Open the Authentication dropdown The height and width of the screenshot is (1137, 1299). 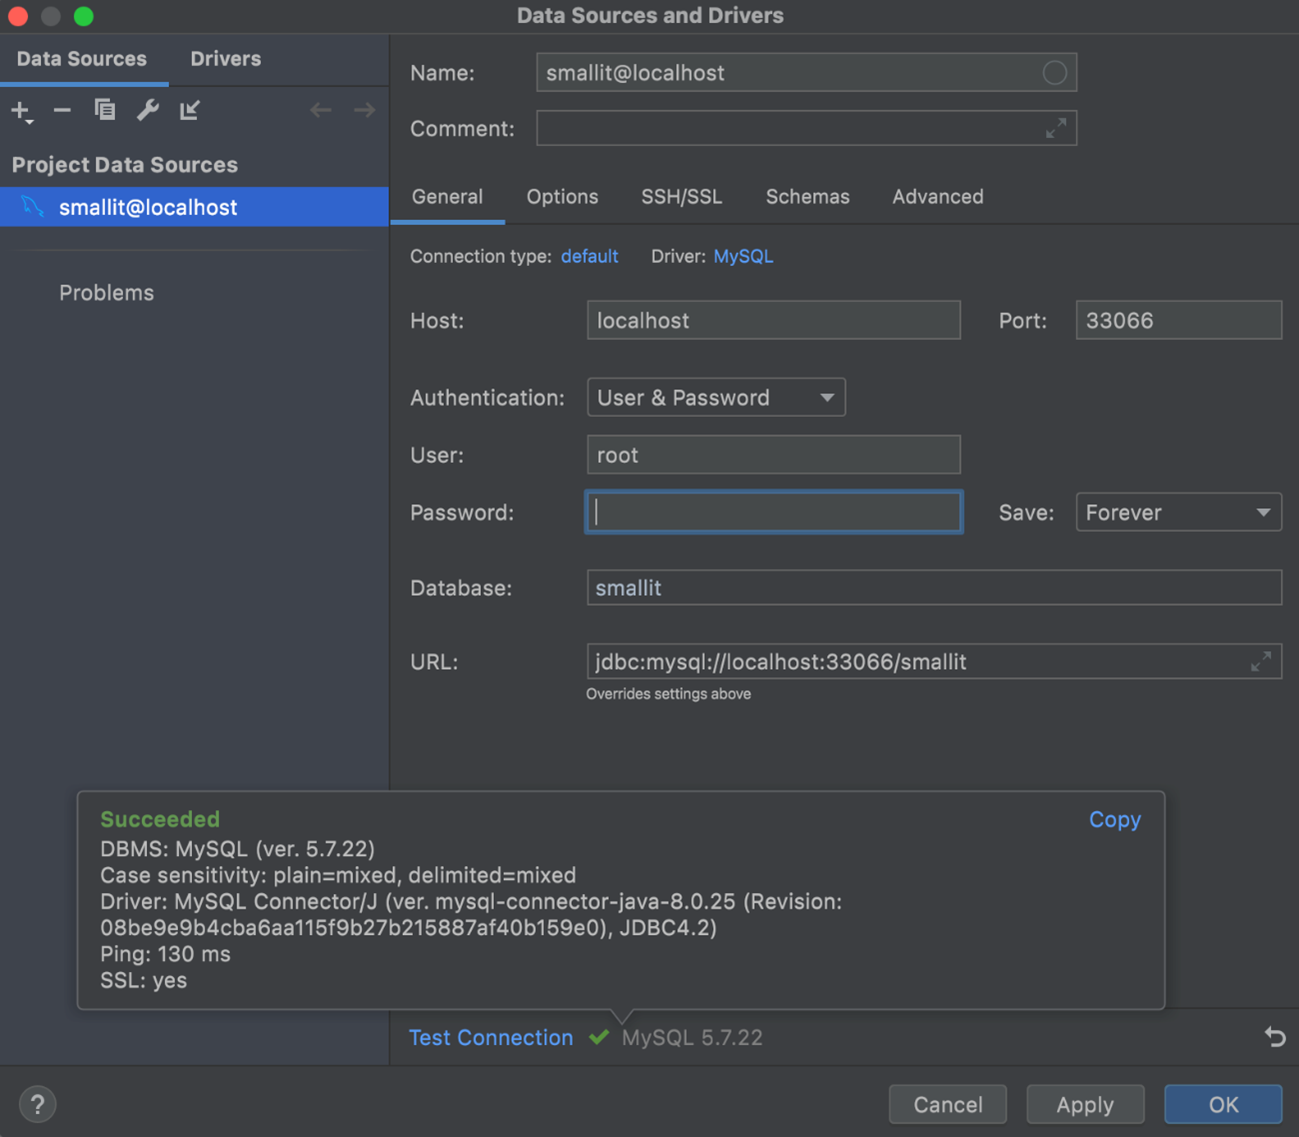(x=716, y=398)
